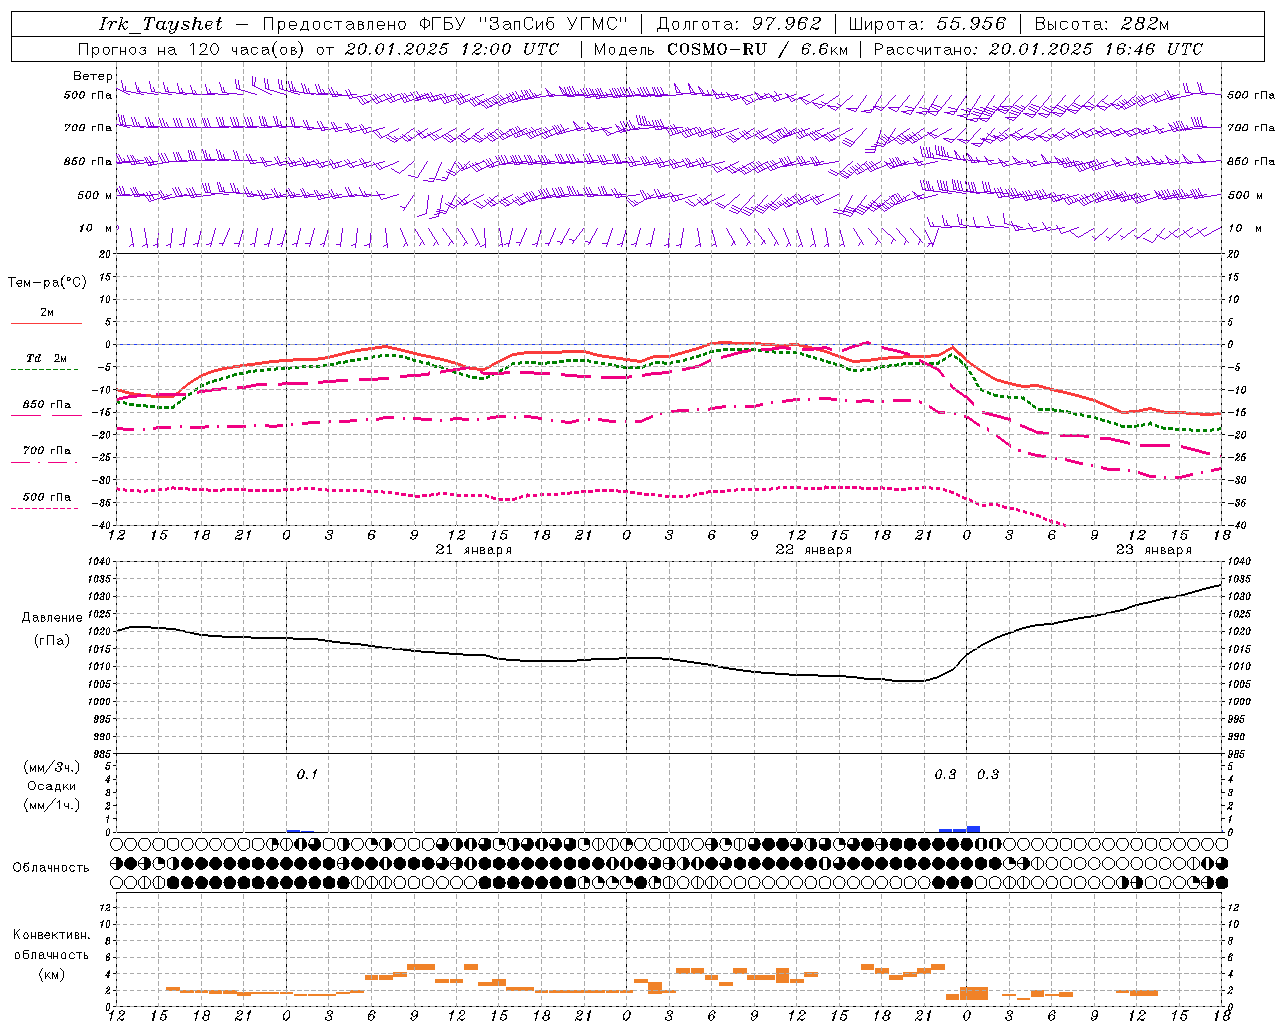Select the longitude value Долгота: 97.962
The width and height of the screenshot is (1280, 1024).
click(739, 24)
